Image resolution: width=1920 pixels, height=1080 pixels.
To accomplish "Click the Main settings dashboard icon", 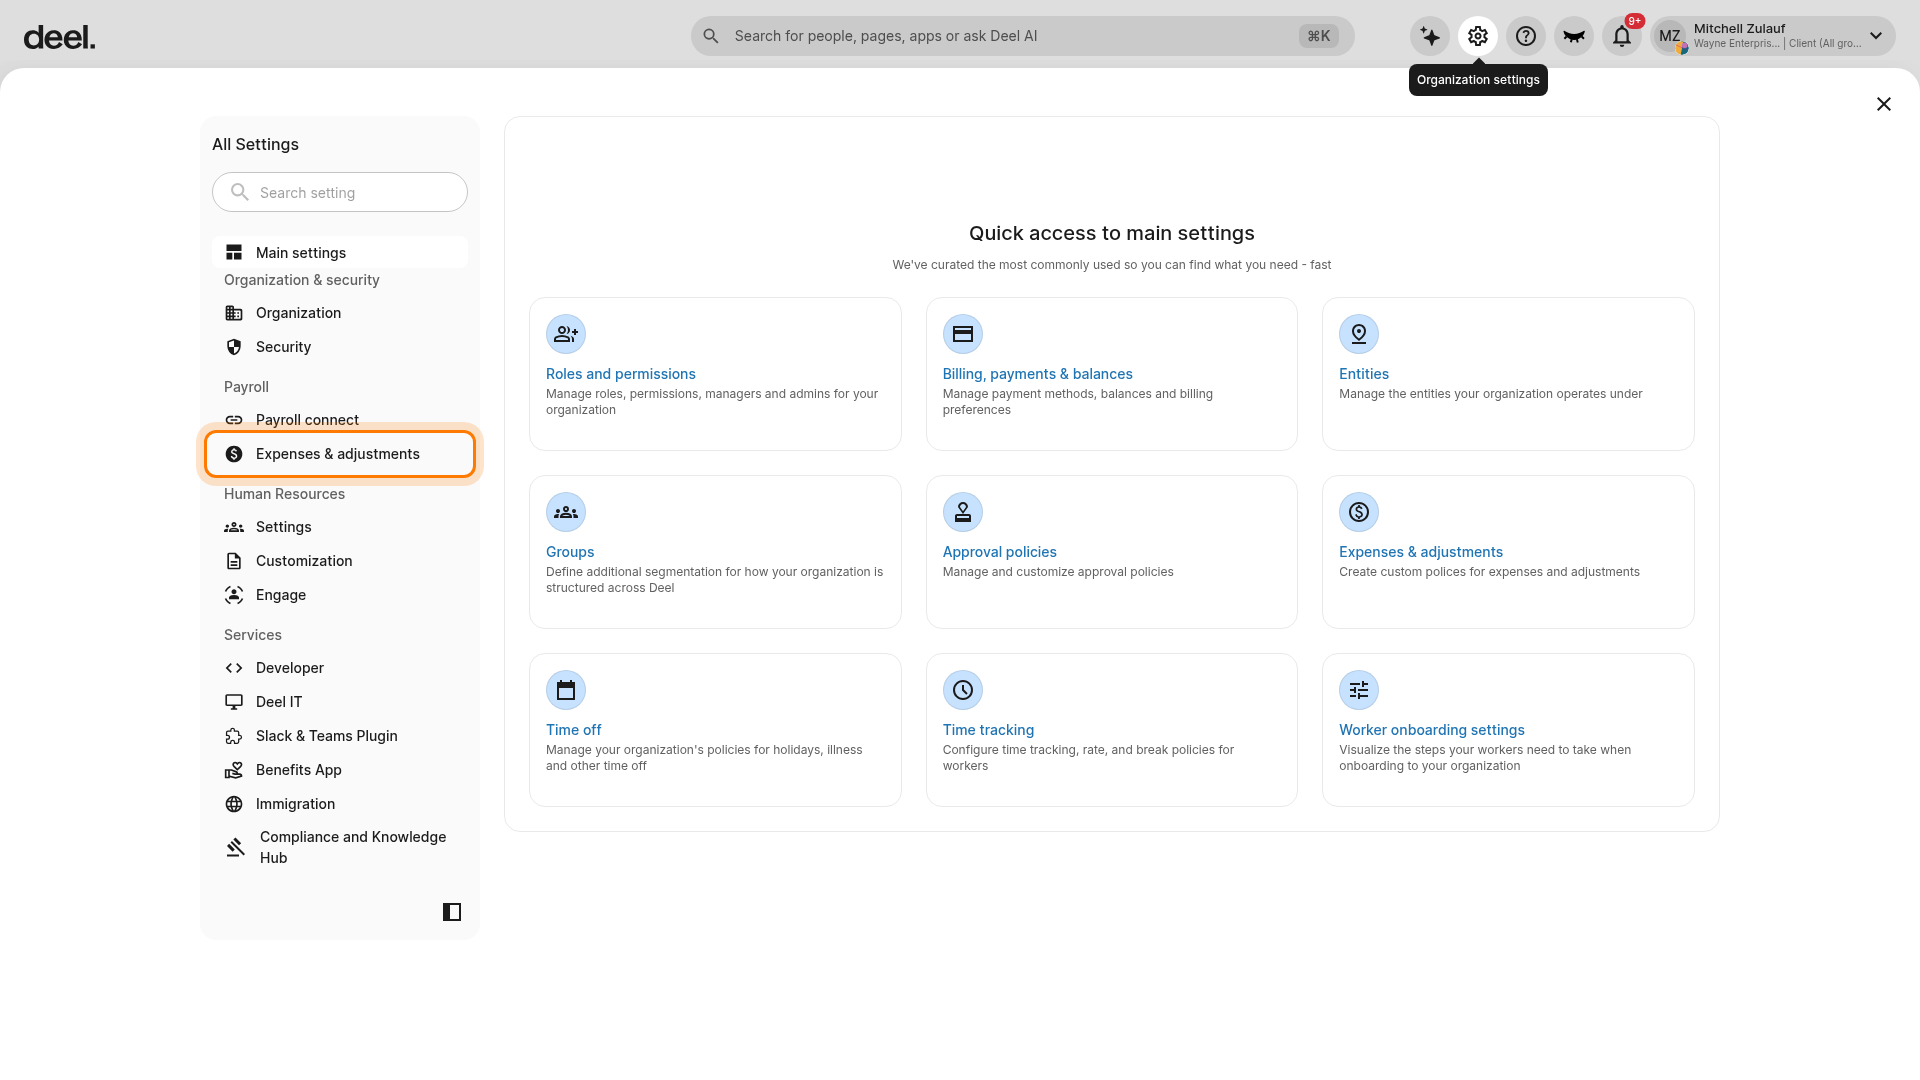I will 234,252.
